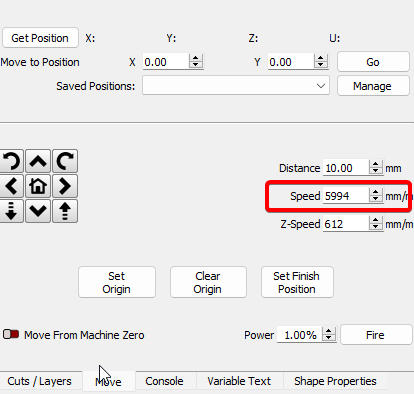Click the Go button
The width and height of the screenshot is (414, 394).
(x=373, y=62)
